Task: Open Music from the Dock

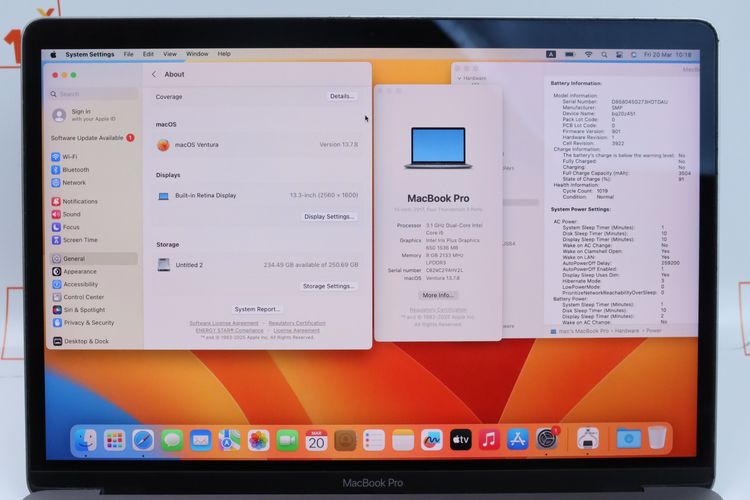Action: tap(489, 440)
